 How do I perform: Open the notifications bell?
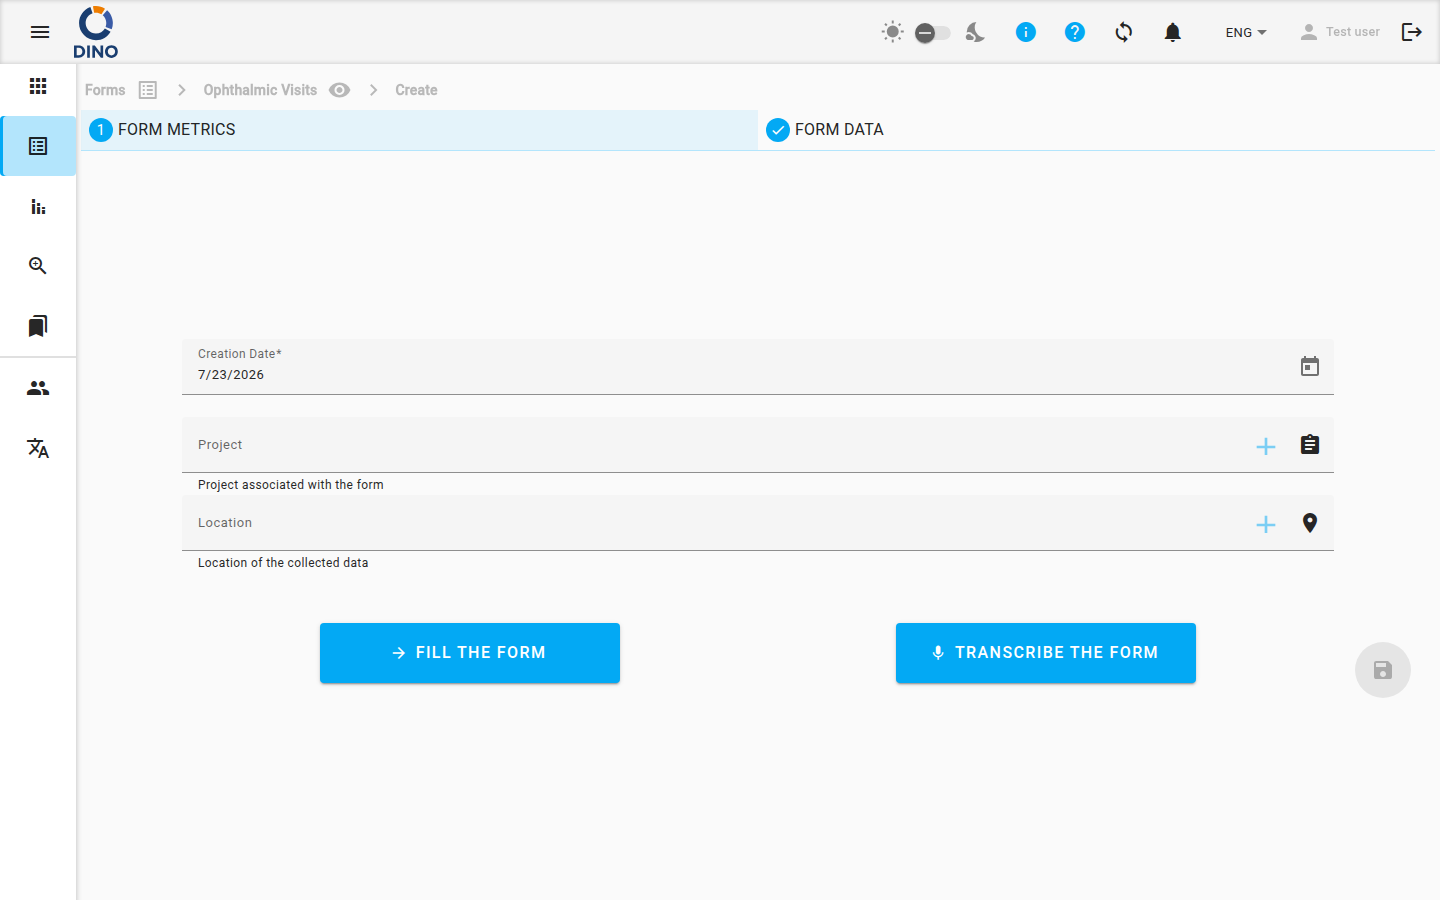click(x=1173, y=32)
